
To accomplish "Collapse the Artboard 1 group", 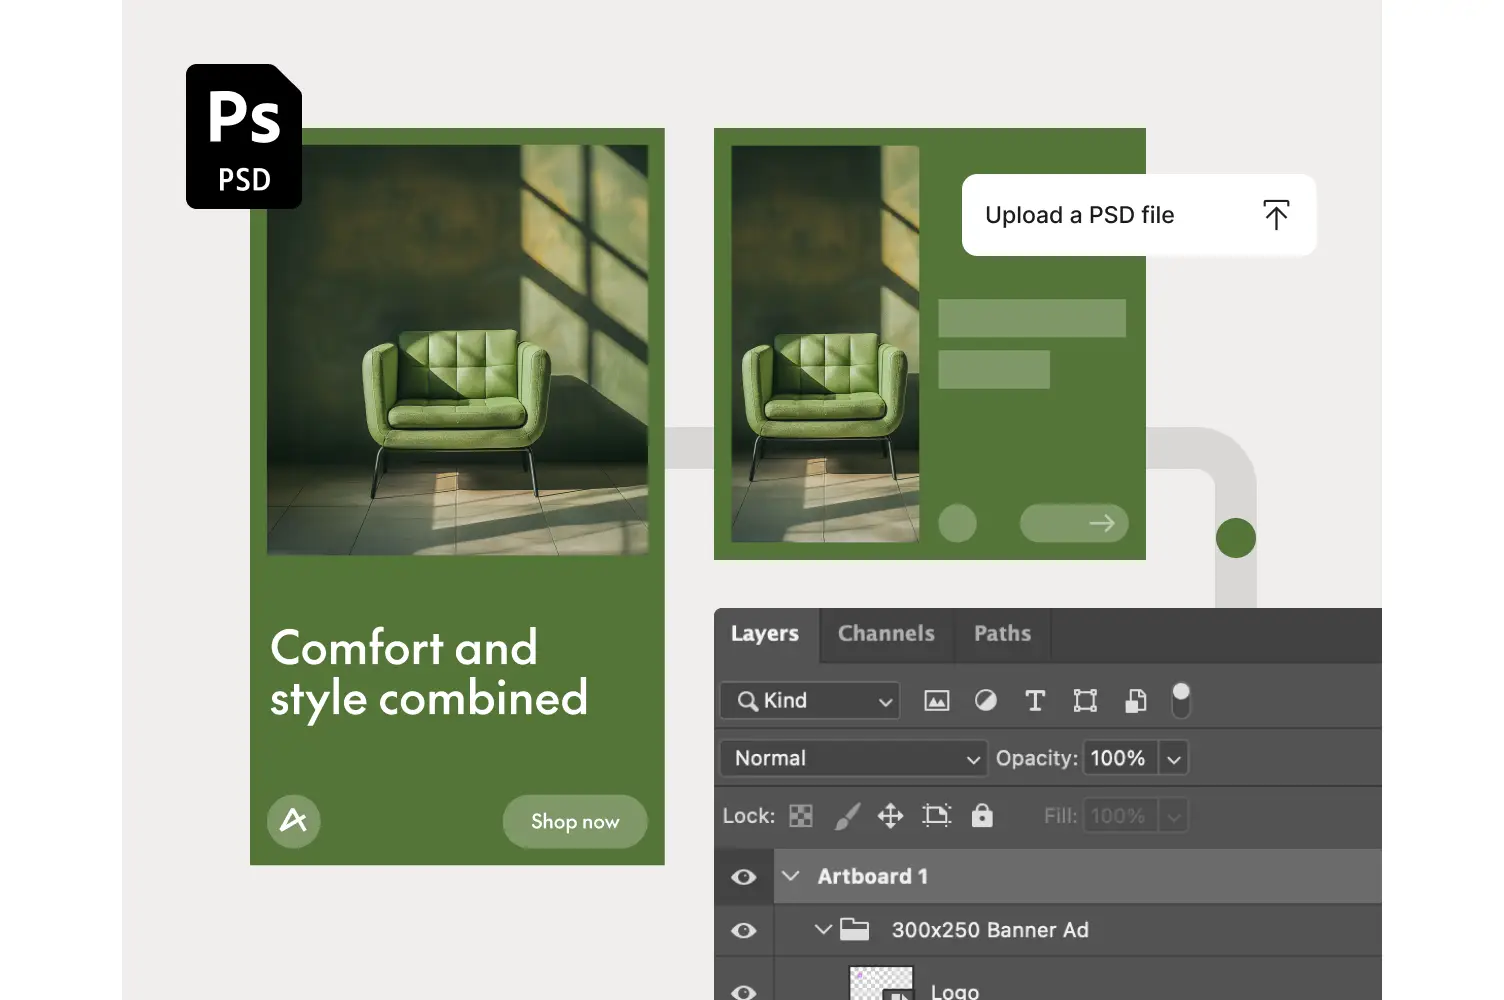I will 791,876.
